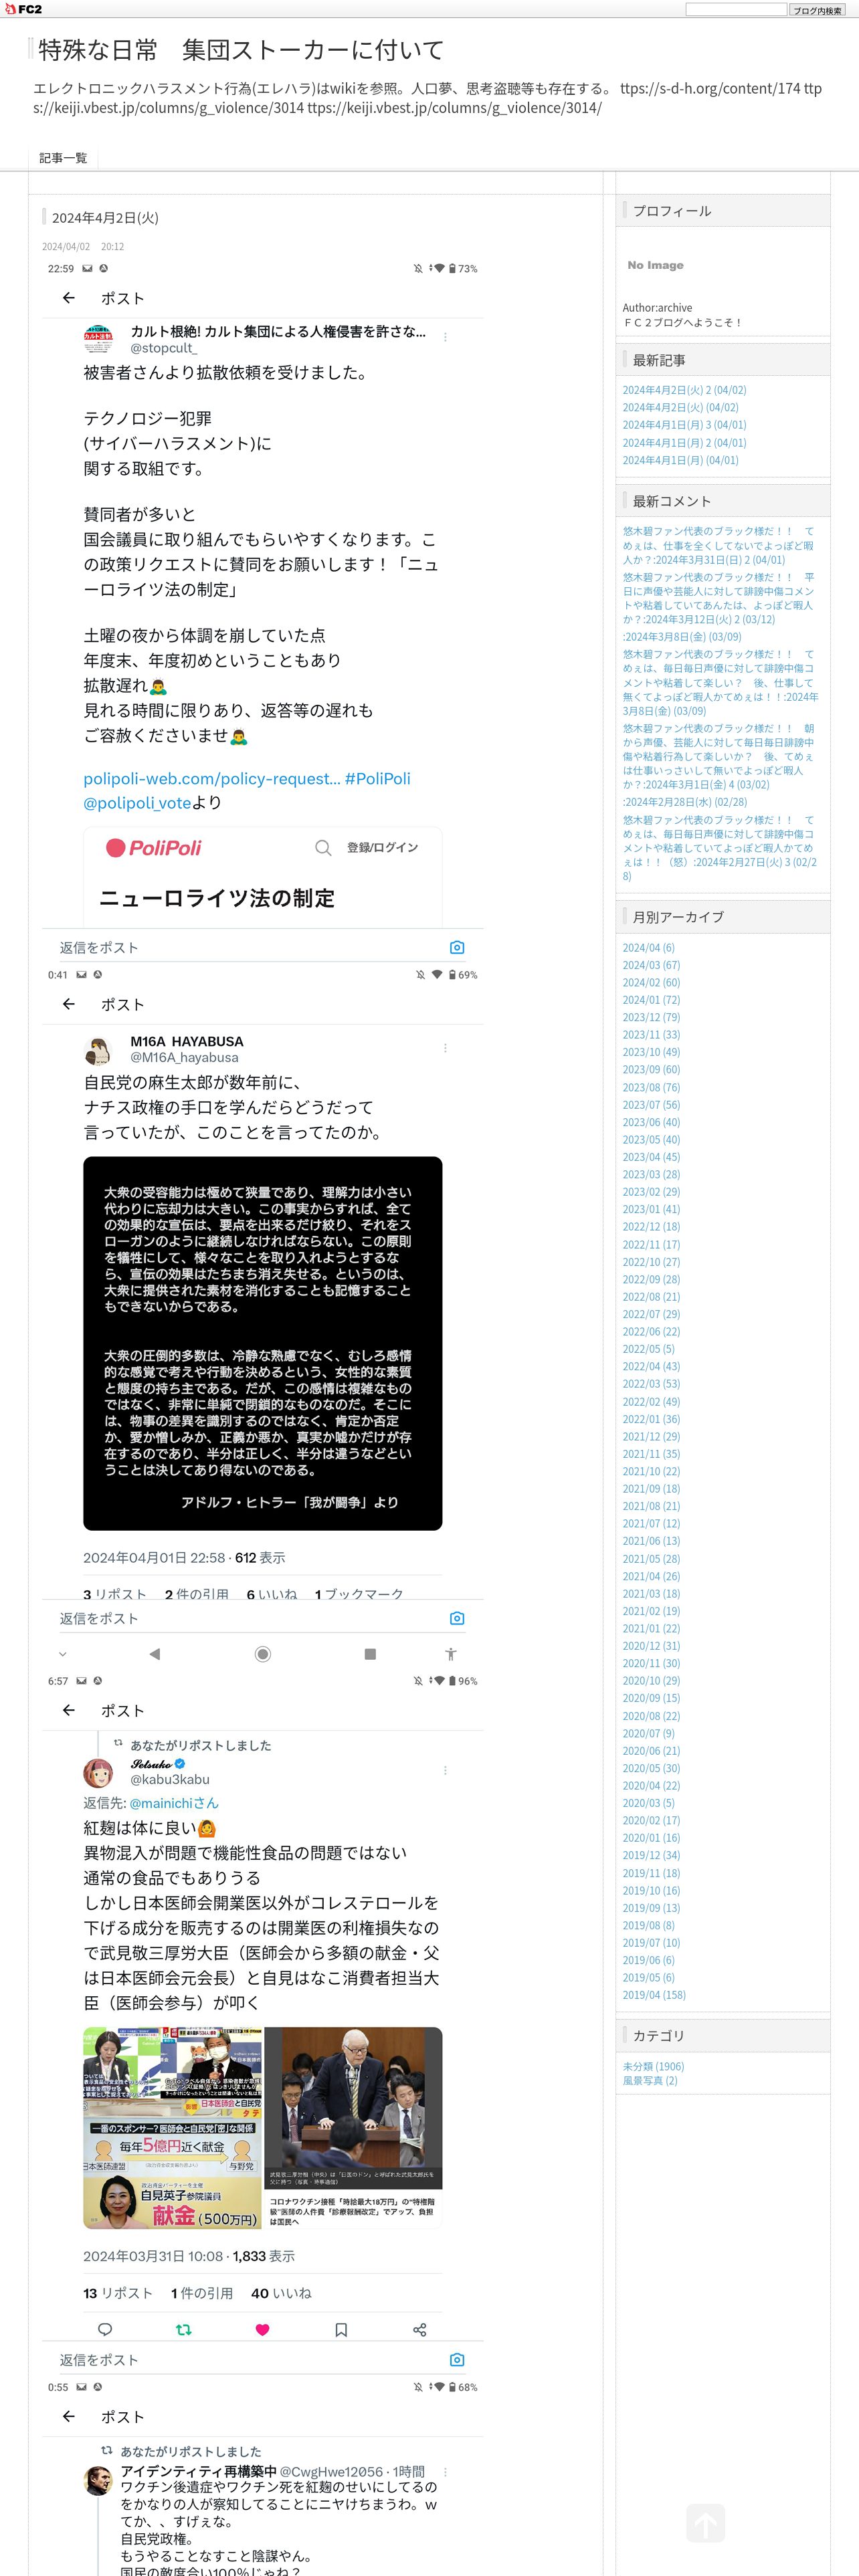Screen dimensions: 859x2576
Task: Open the 記事一覧 tab
Action: (63, 158)
